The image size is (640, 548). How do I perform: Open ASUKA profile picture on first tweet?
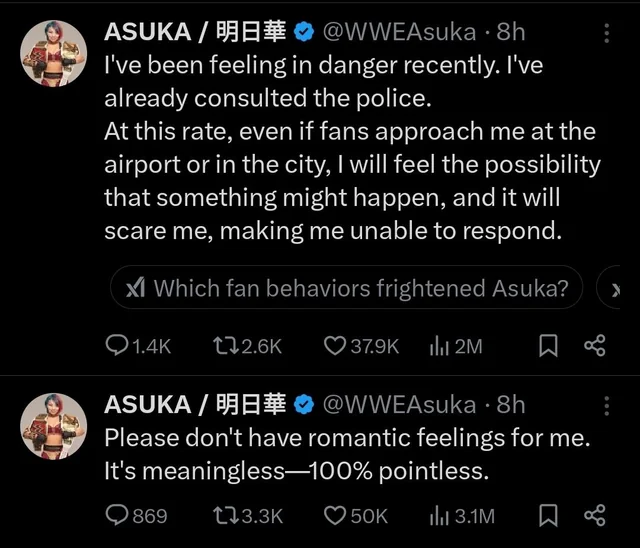(x=53, y=53)
